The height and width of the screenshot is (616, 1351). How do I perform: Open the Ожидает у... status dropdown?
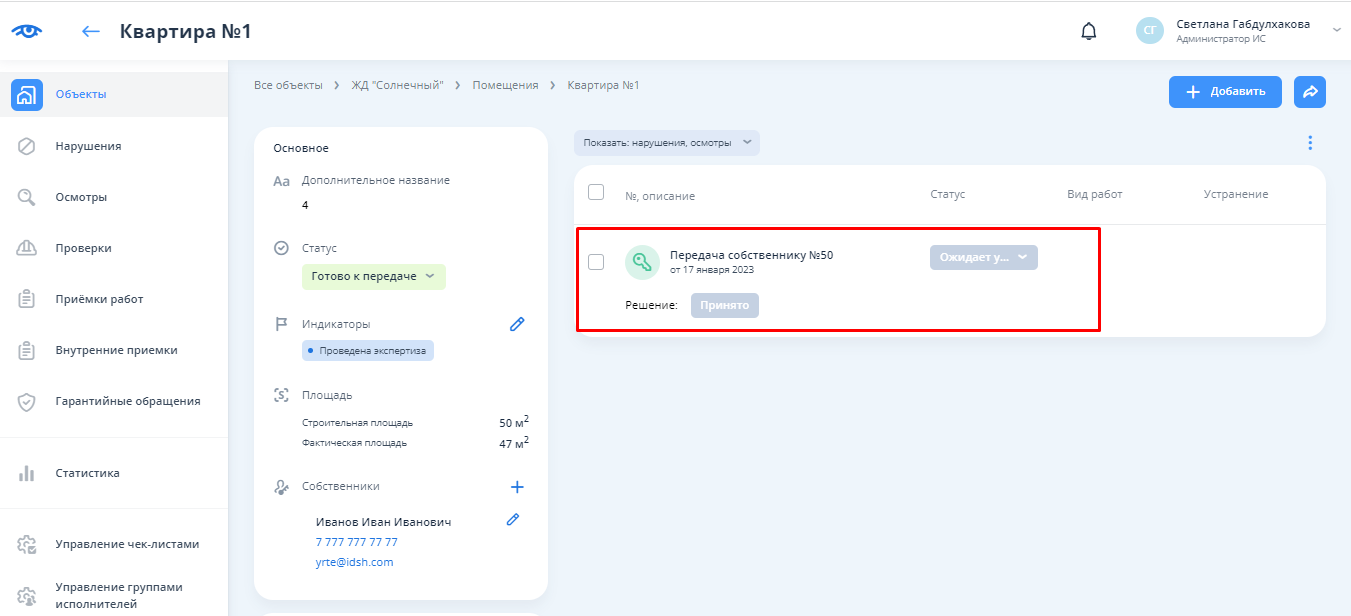(983, 257)
